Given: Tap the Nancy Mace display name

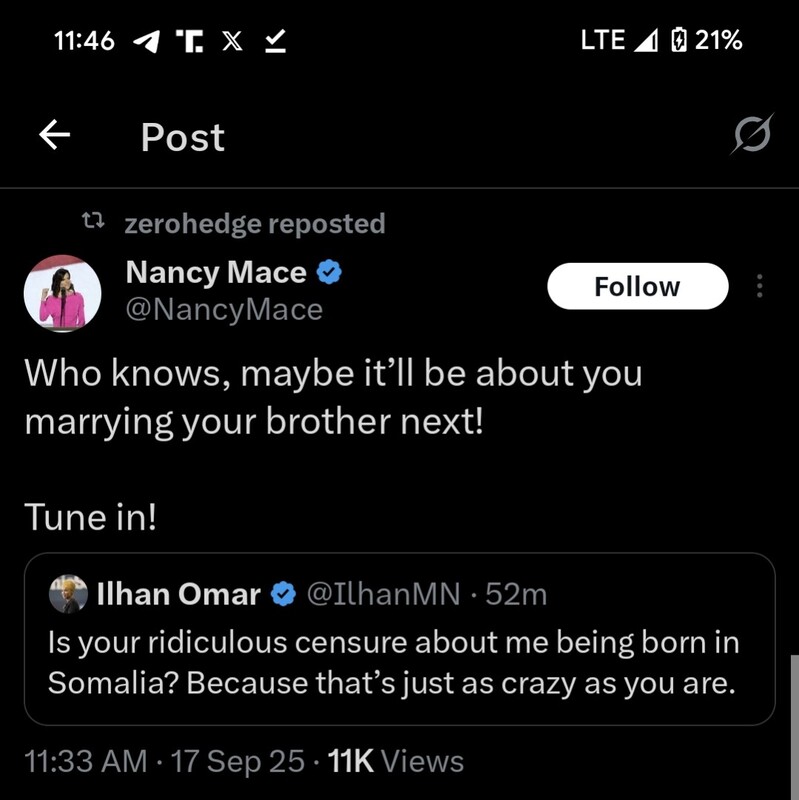Looking at the screenshot, I should [216, 271].
